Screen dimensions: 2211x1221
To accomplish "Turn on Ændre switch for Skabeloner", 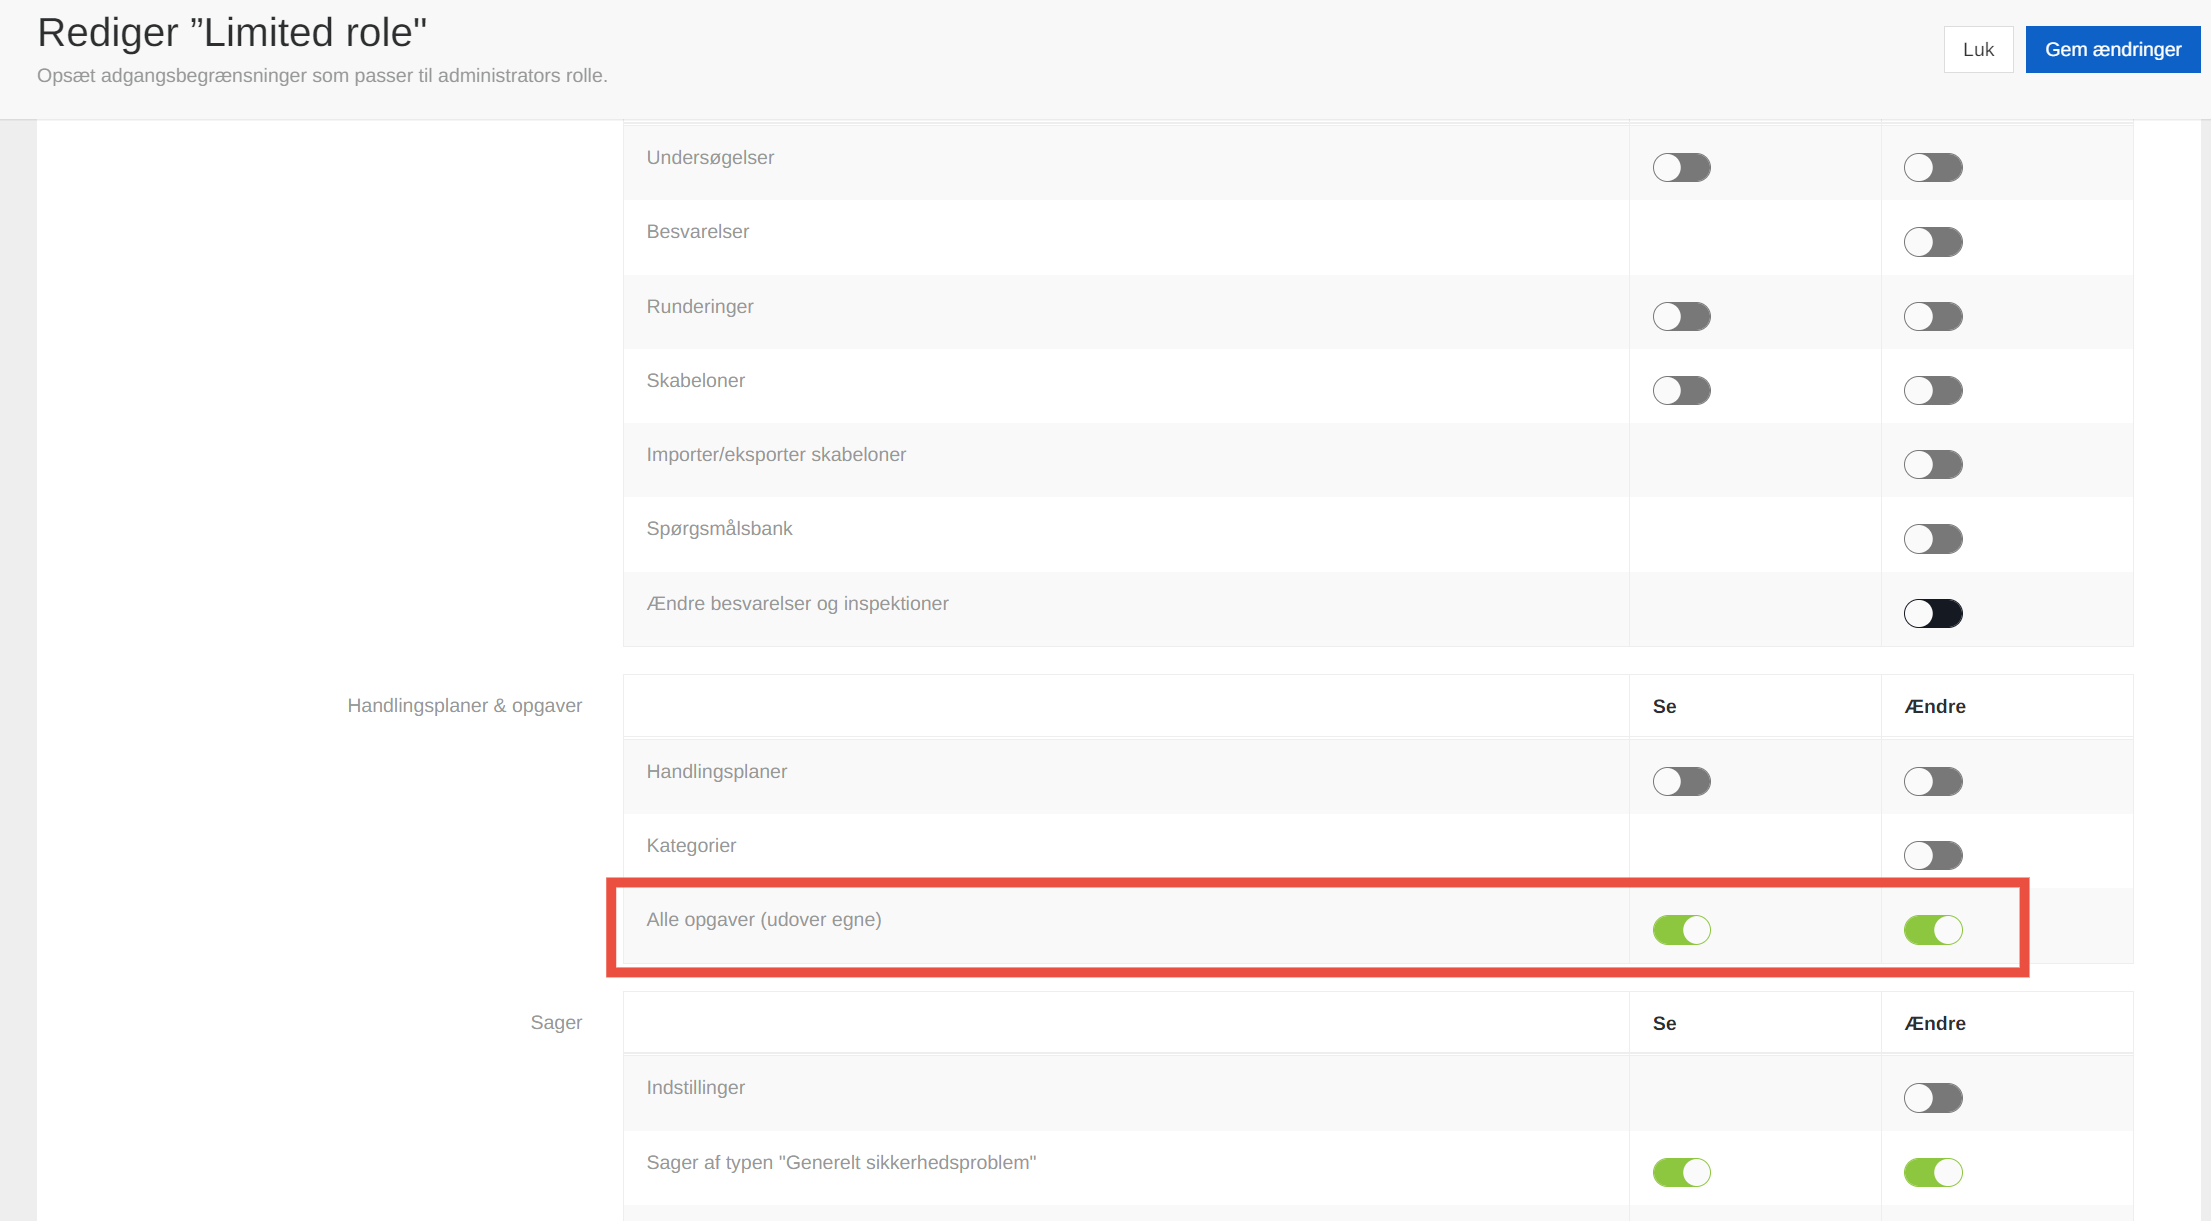I will (1932, 390).
